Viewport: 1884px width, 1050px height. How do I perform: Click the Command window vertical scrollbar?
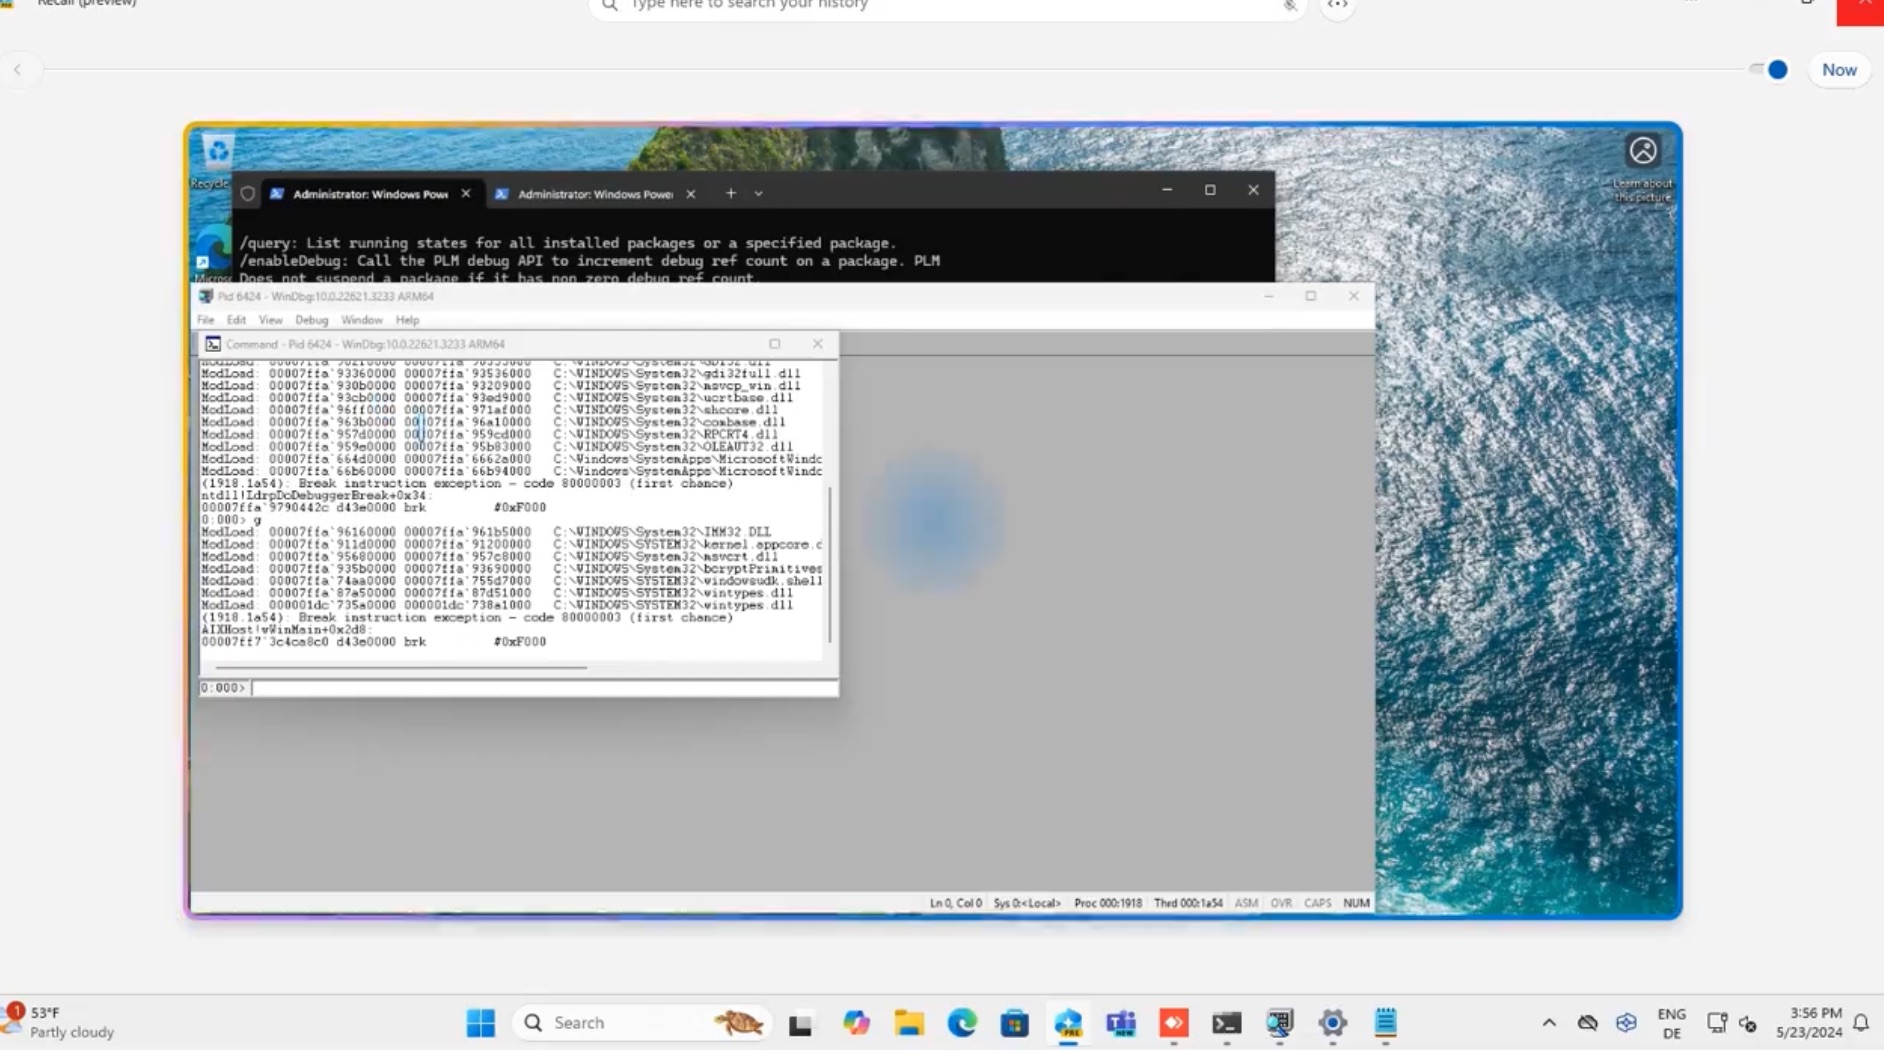(830, 565)
